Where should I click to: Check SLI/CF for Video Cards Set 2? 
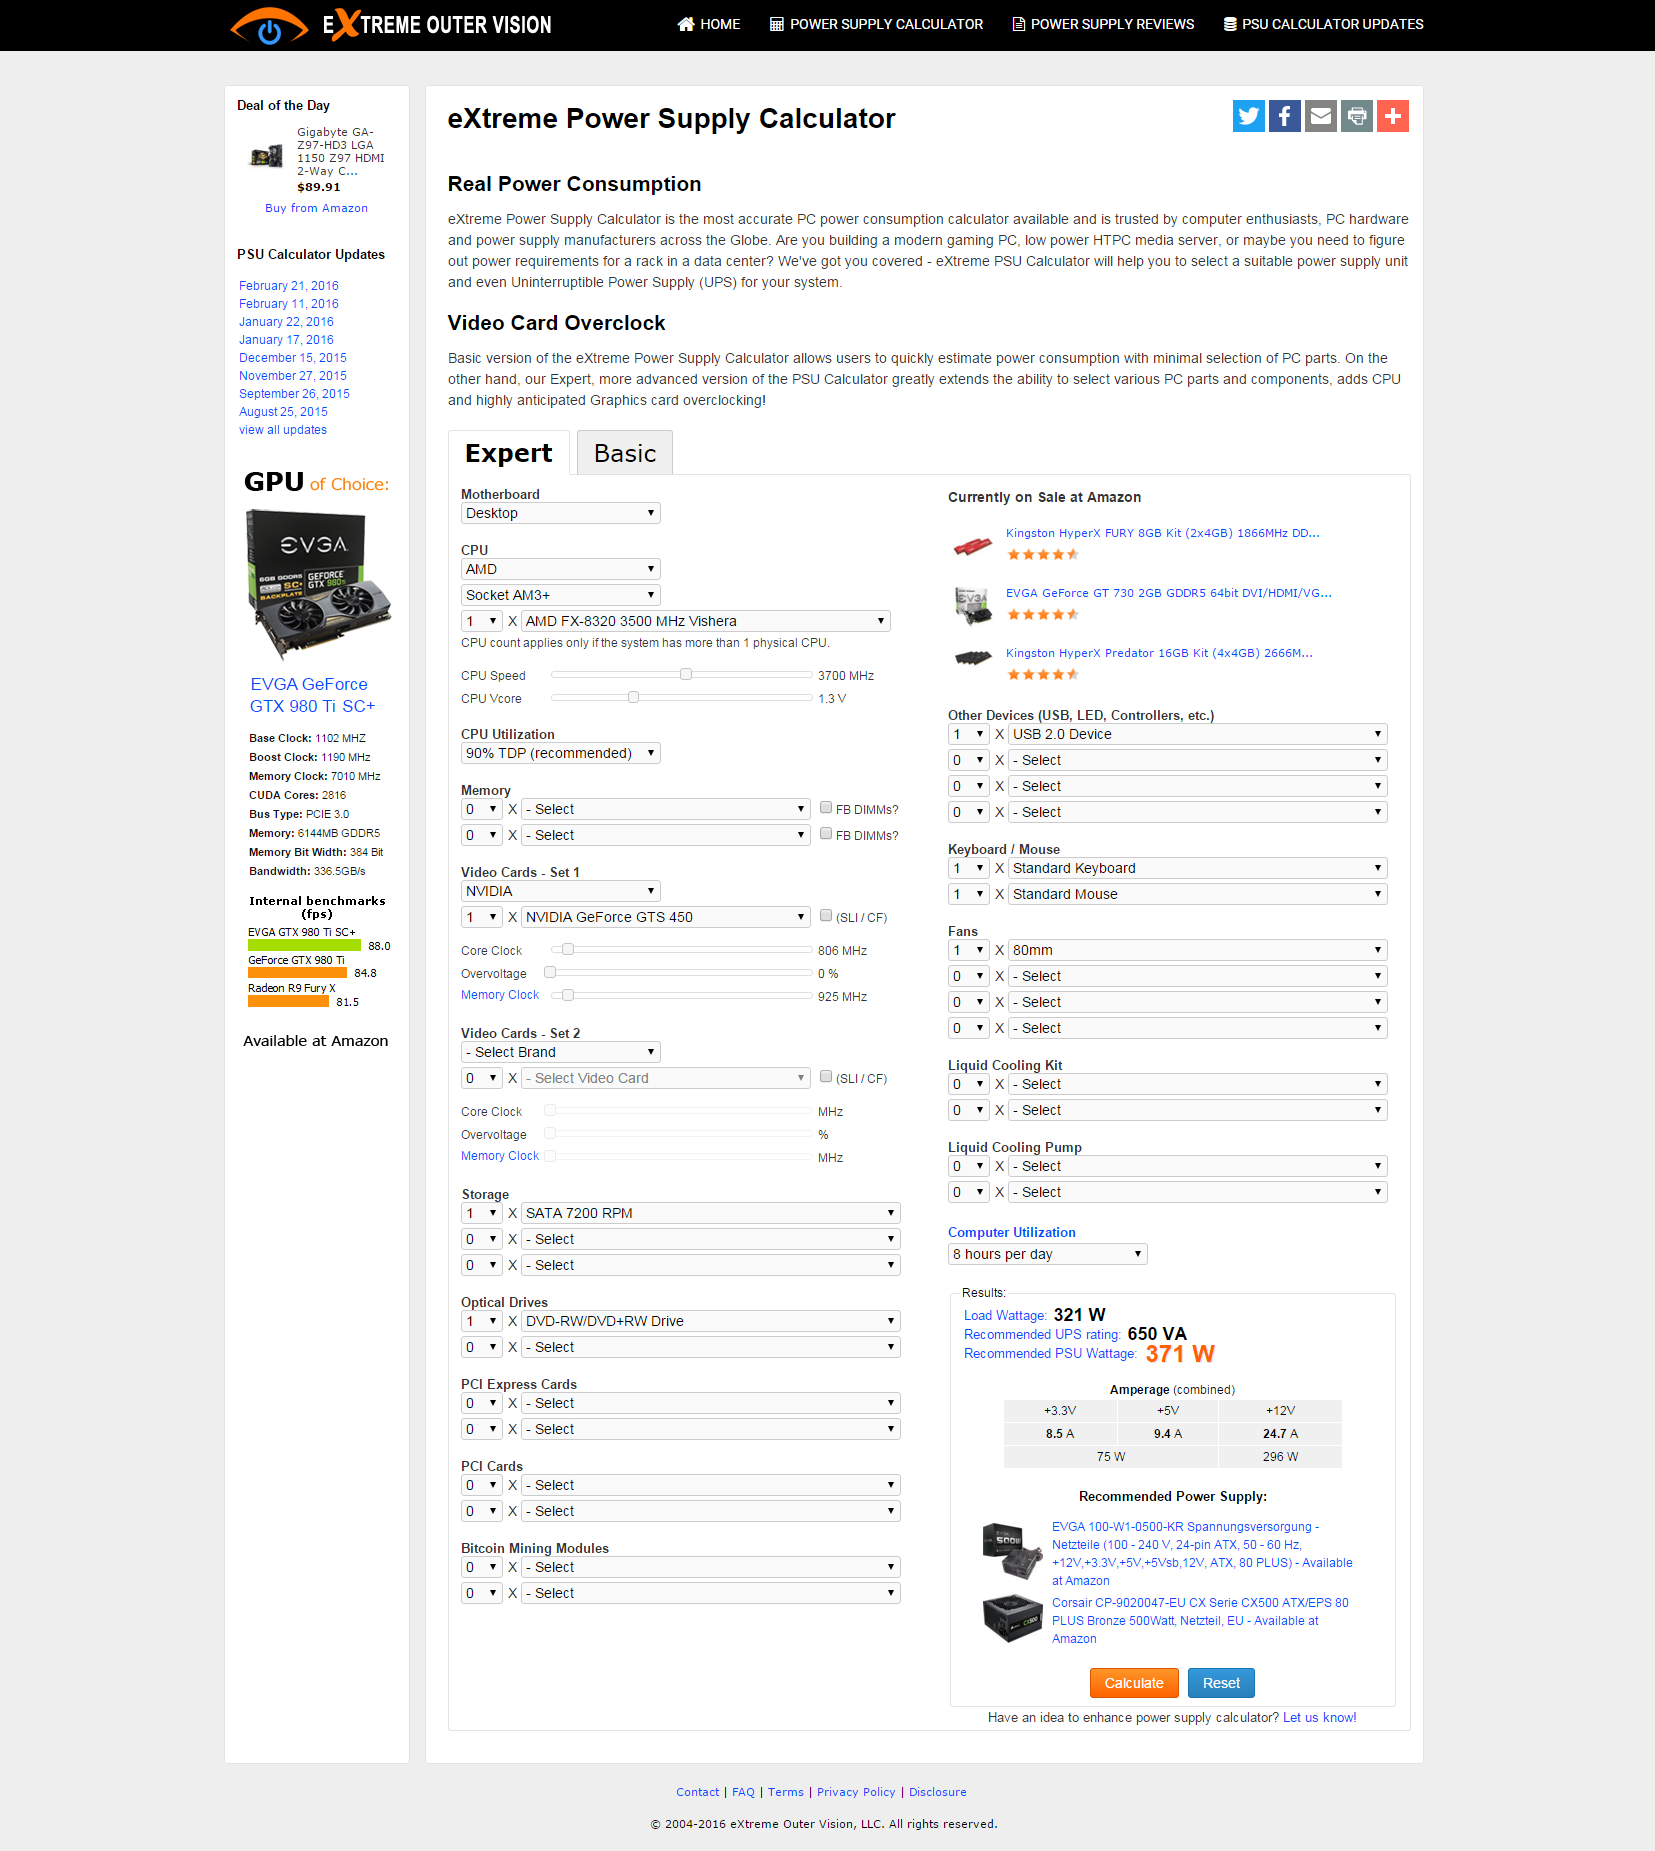click(x=826, y=1077)
